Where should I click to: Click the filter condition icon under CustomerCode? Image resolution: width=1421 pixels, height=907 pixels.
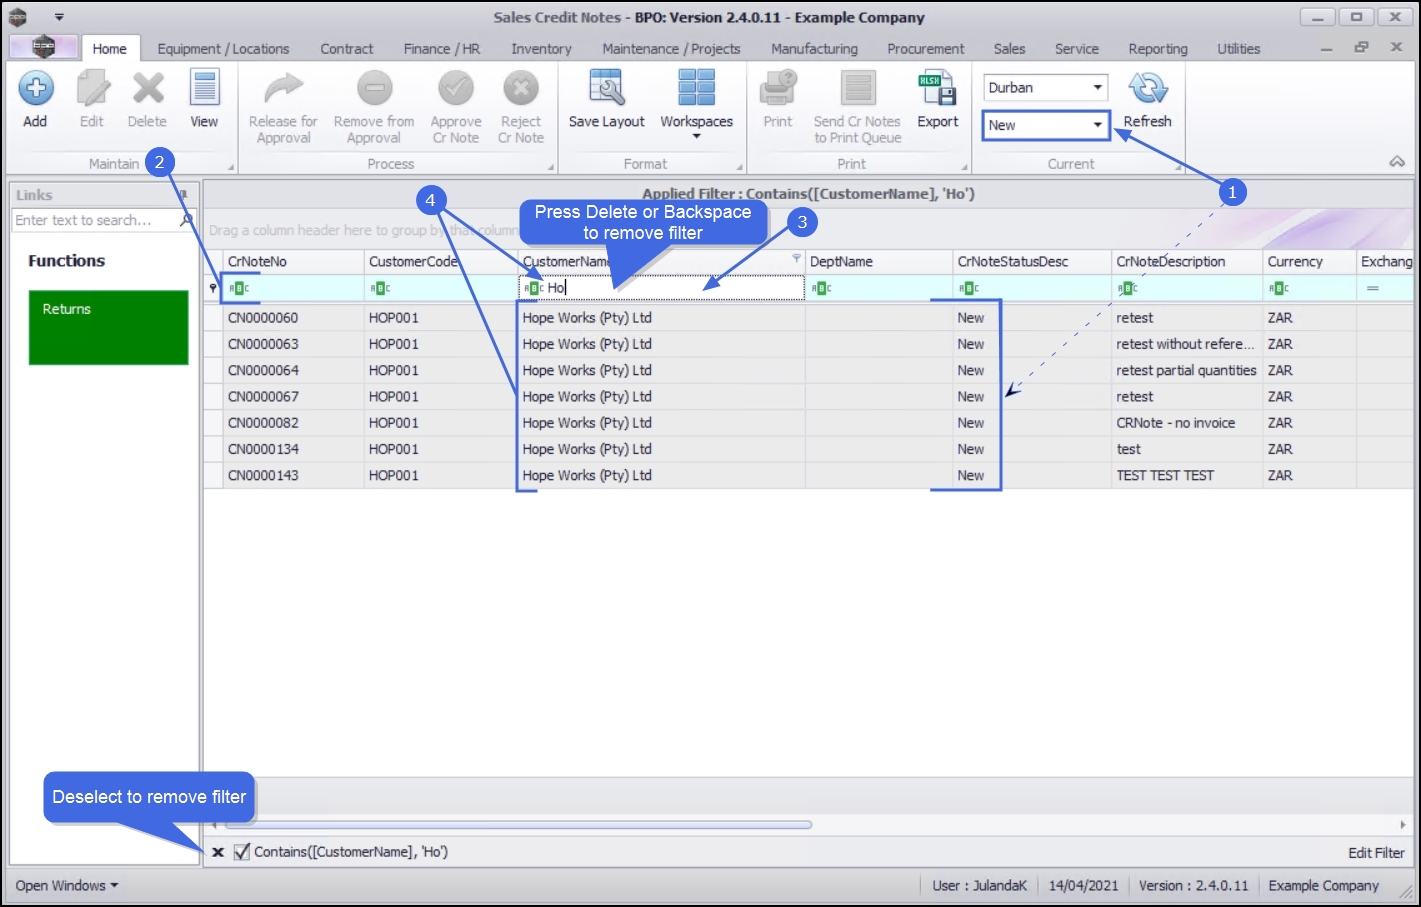(380, 288)
